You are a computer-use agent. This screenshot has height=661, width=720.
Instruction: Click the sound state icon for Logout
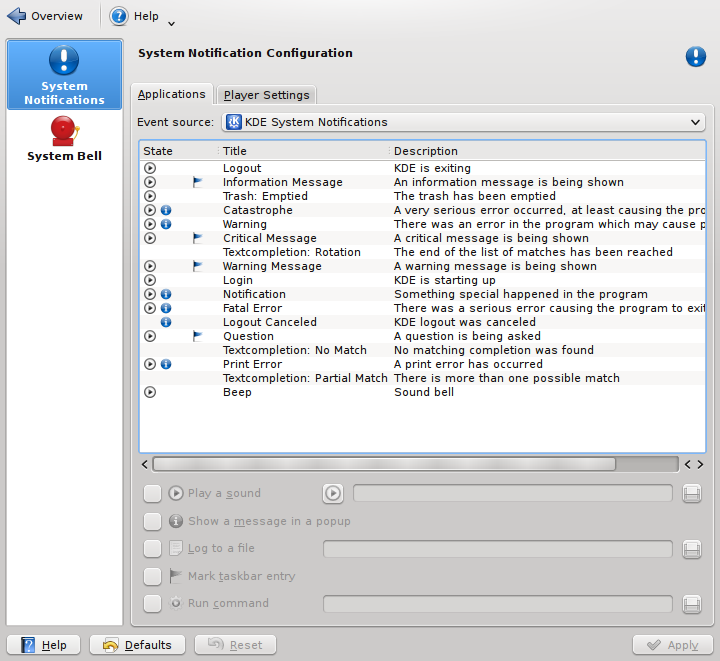point(150,169)
